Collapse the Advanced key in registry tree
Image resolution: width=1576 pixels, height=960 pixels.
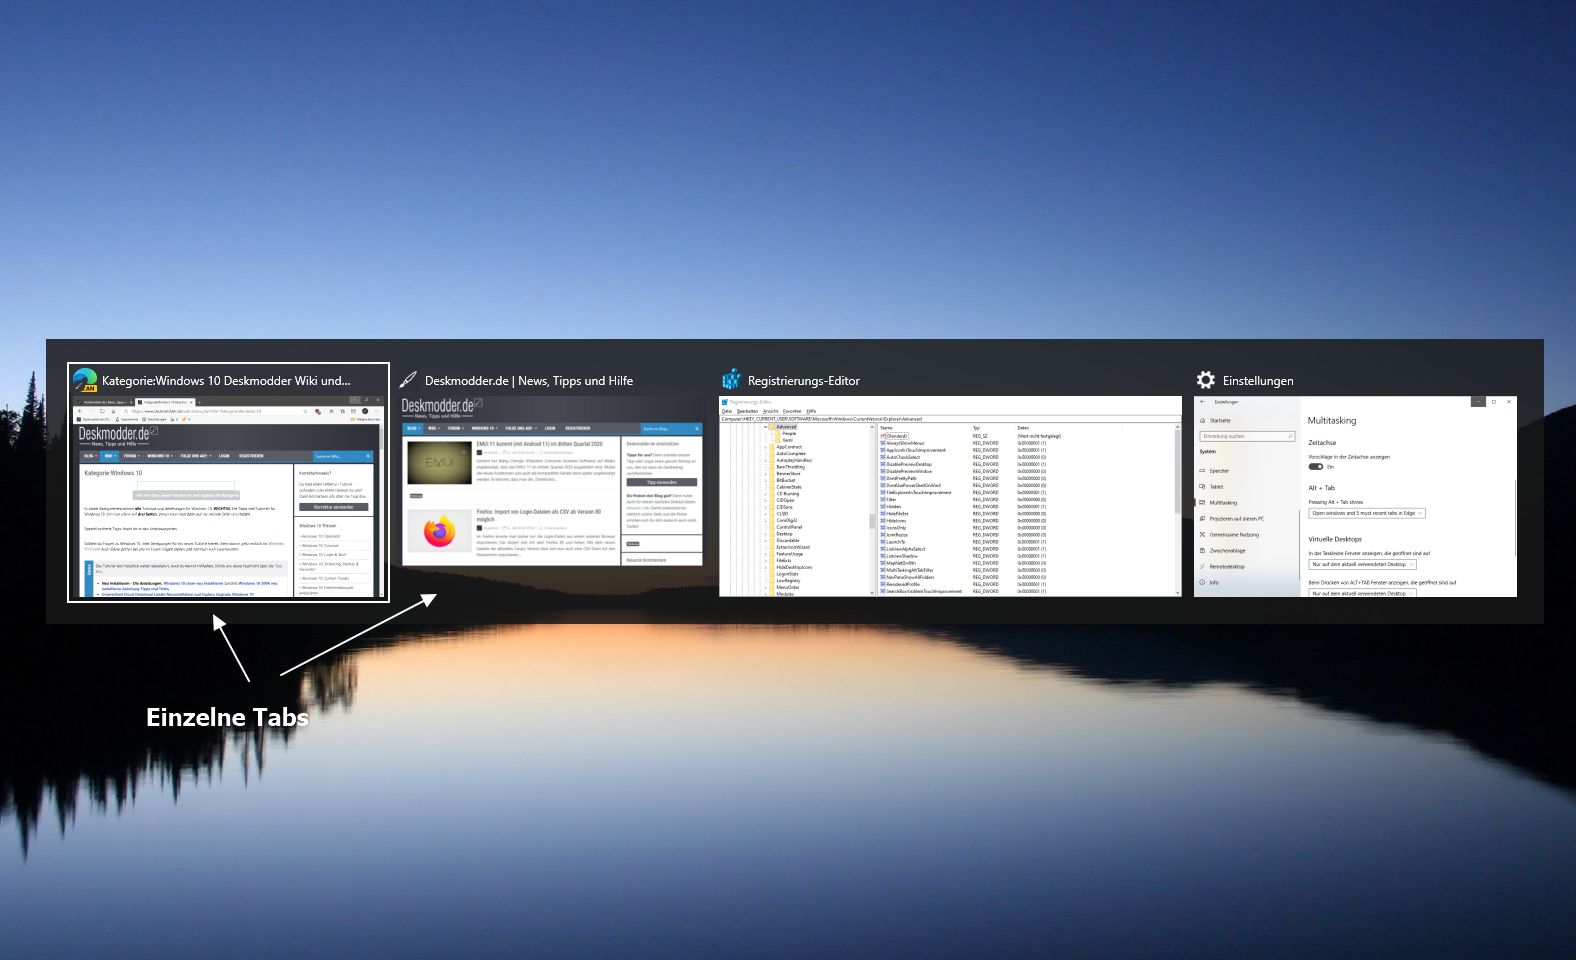tap(766, 427)
